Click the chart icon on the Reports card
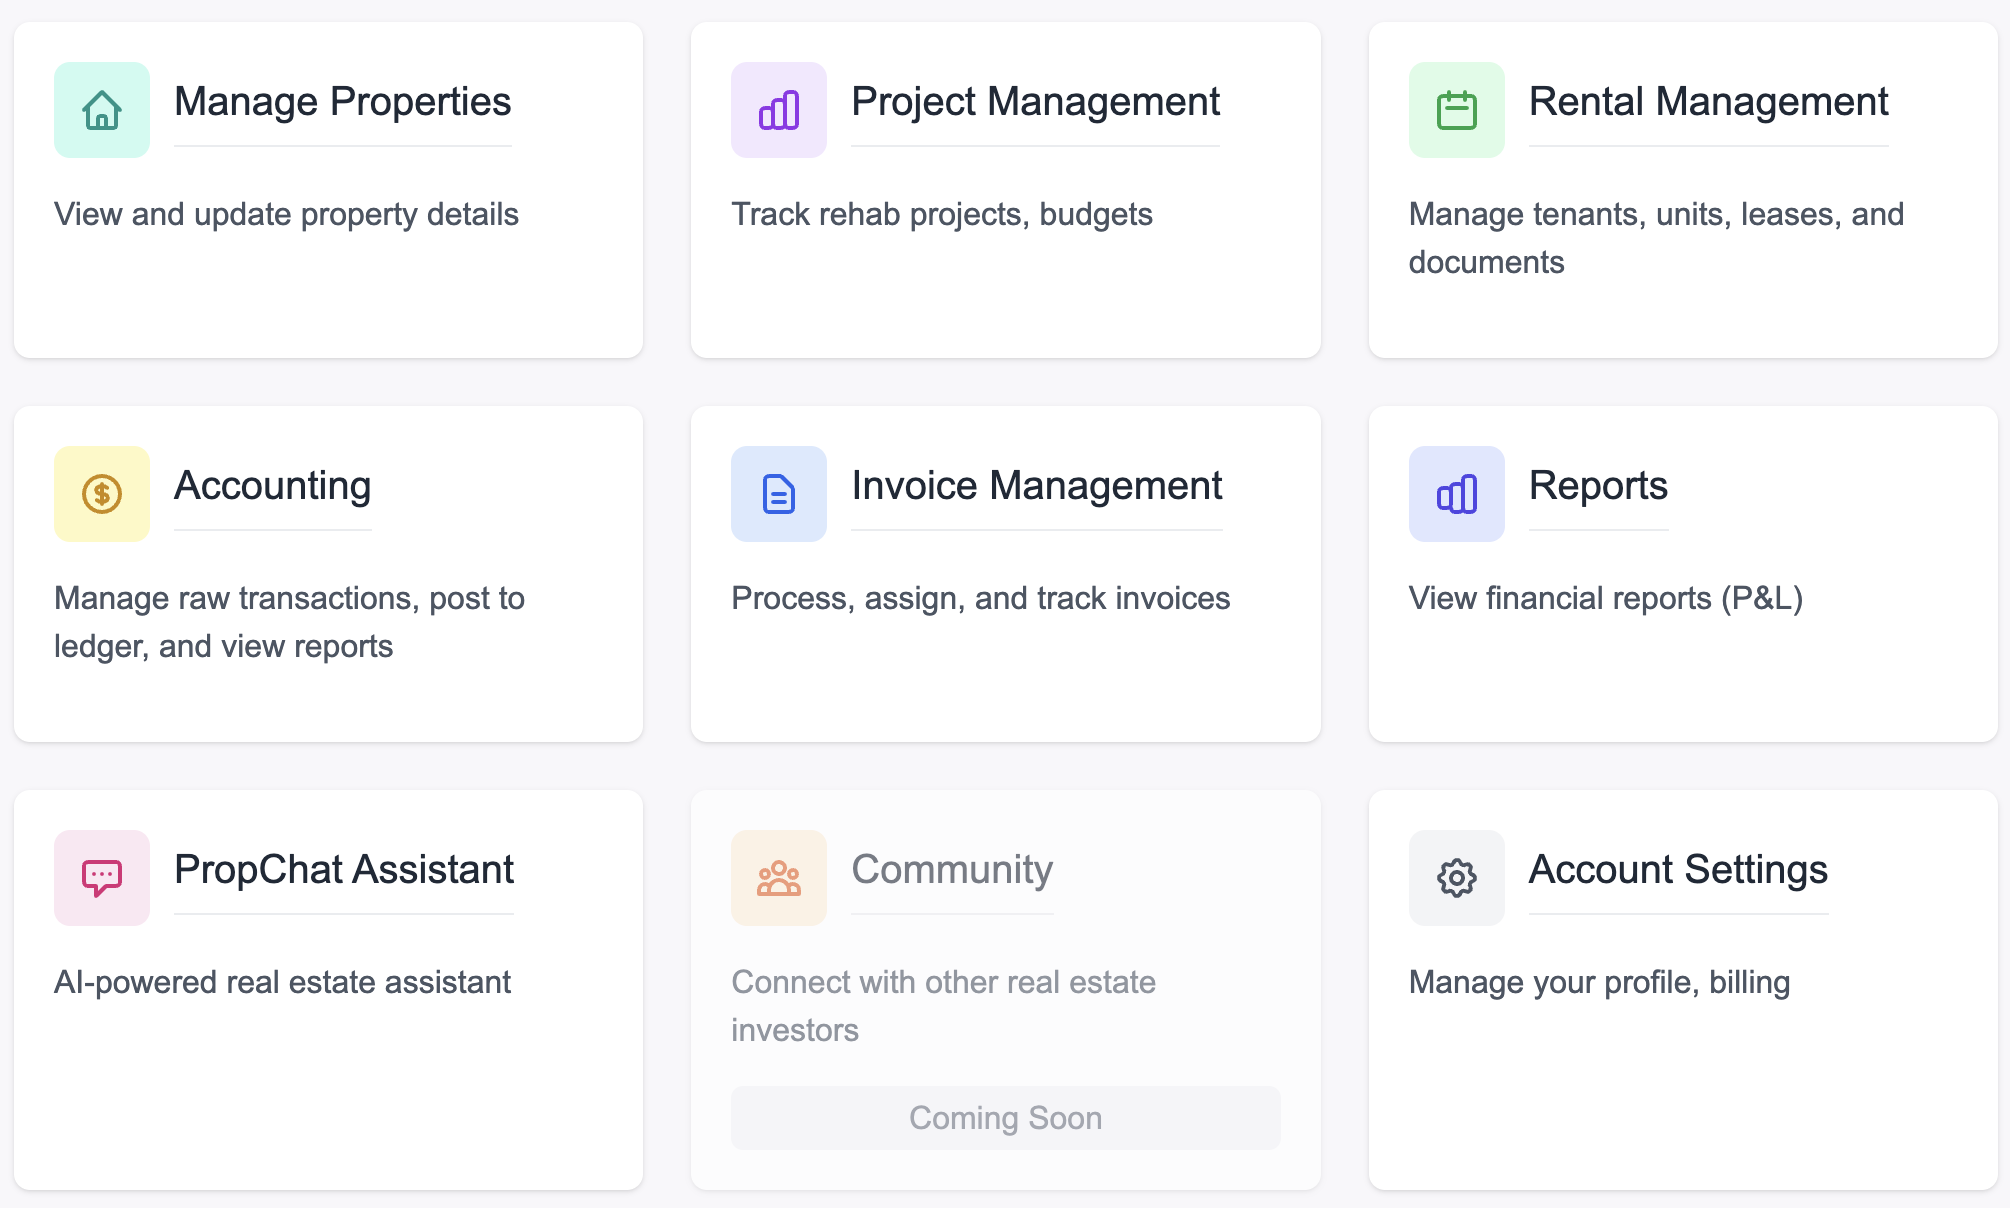2010x1208 pixels. (x=1456, y=493)
